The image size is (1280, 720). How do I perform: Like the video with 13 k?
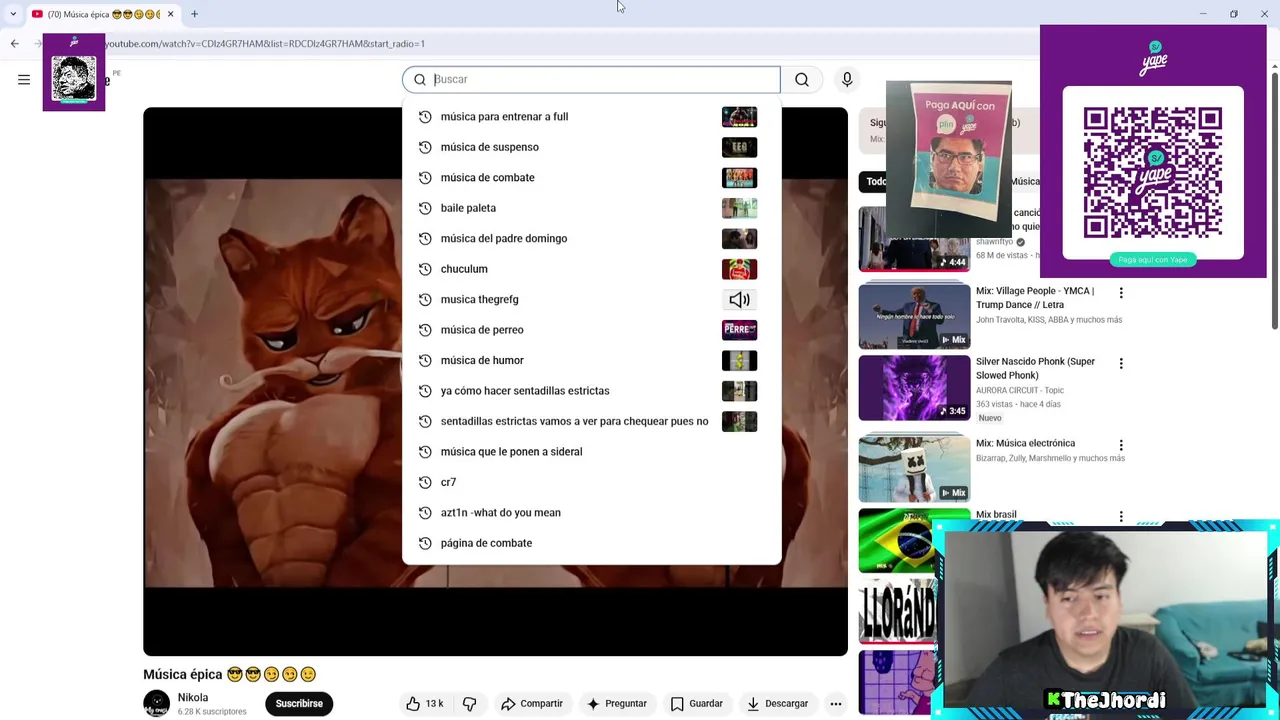(424, 704)
